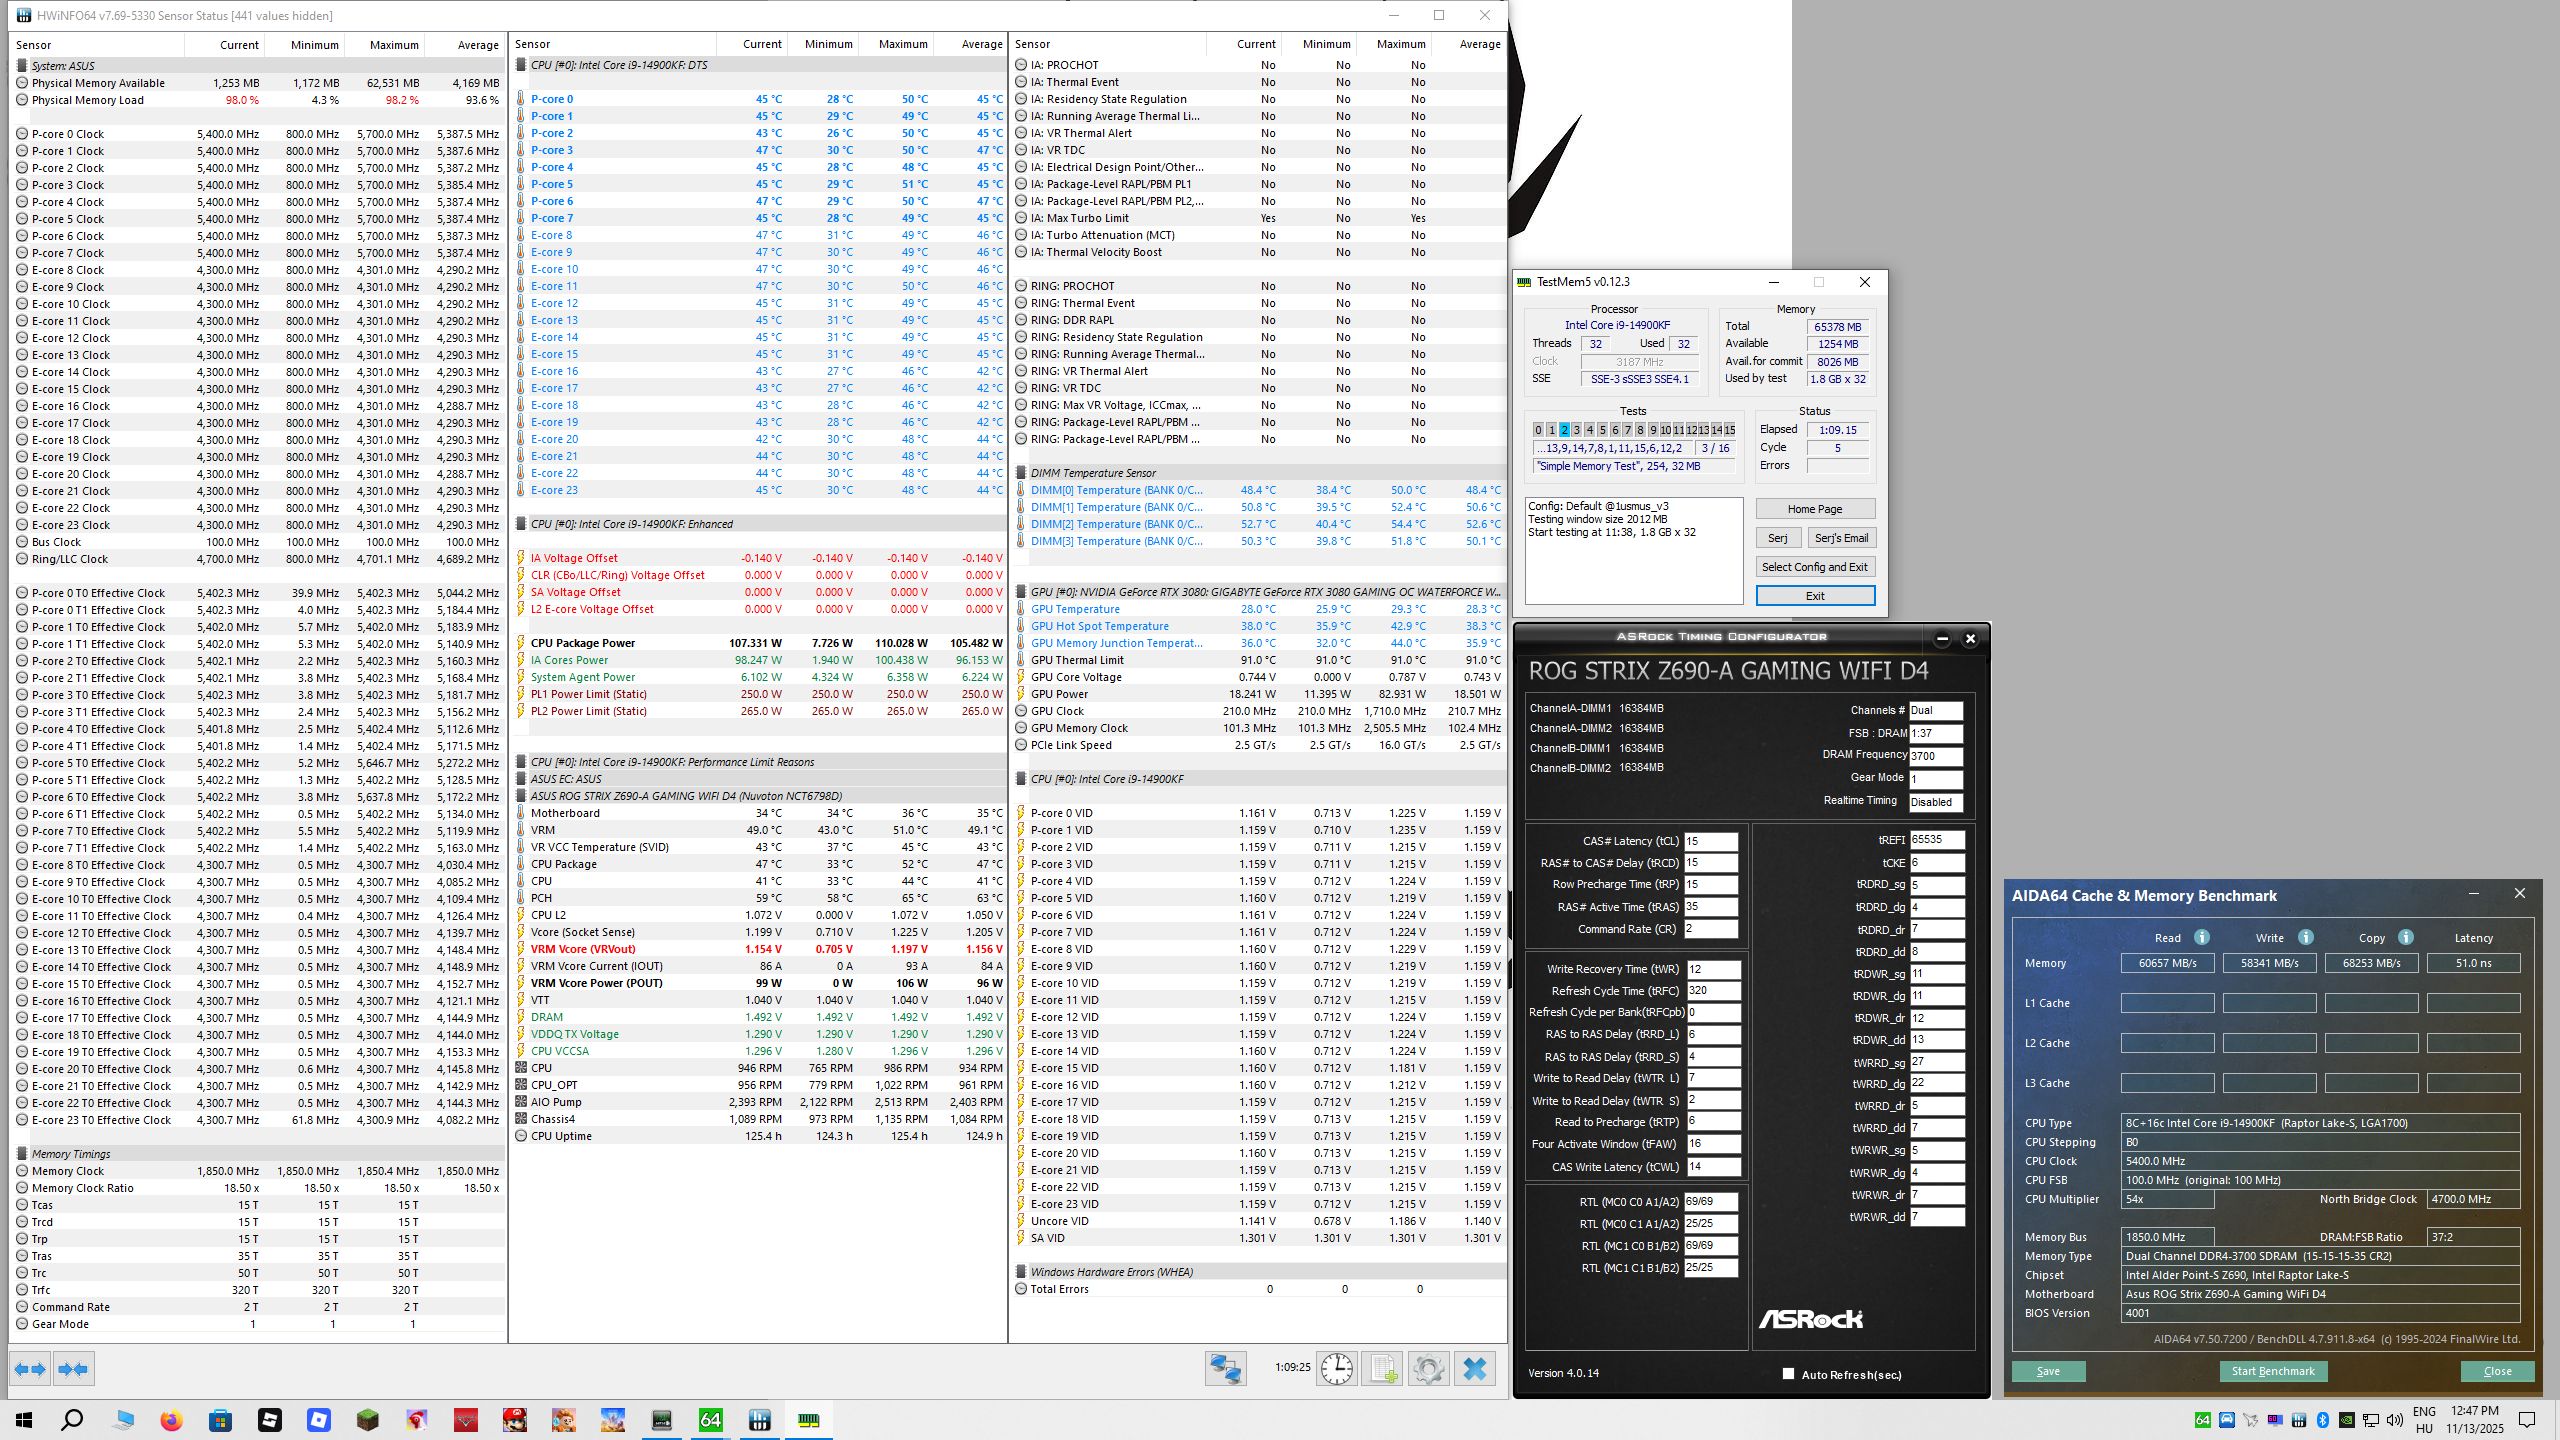Reset the HWiNFO elapsed-time clock icon

(1336, 1369)
